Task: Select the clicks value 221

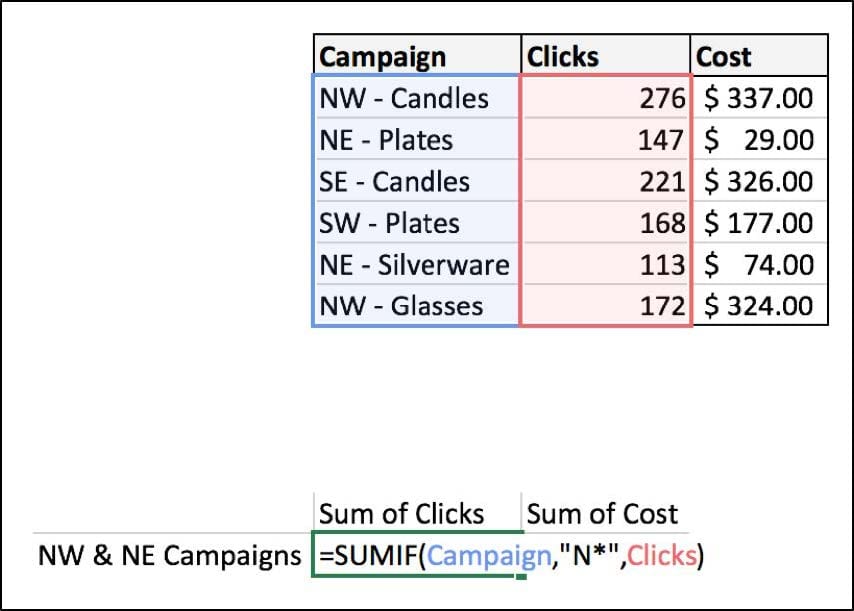Action: 606,181
